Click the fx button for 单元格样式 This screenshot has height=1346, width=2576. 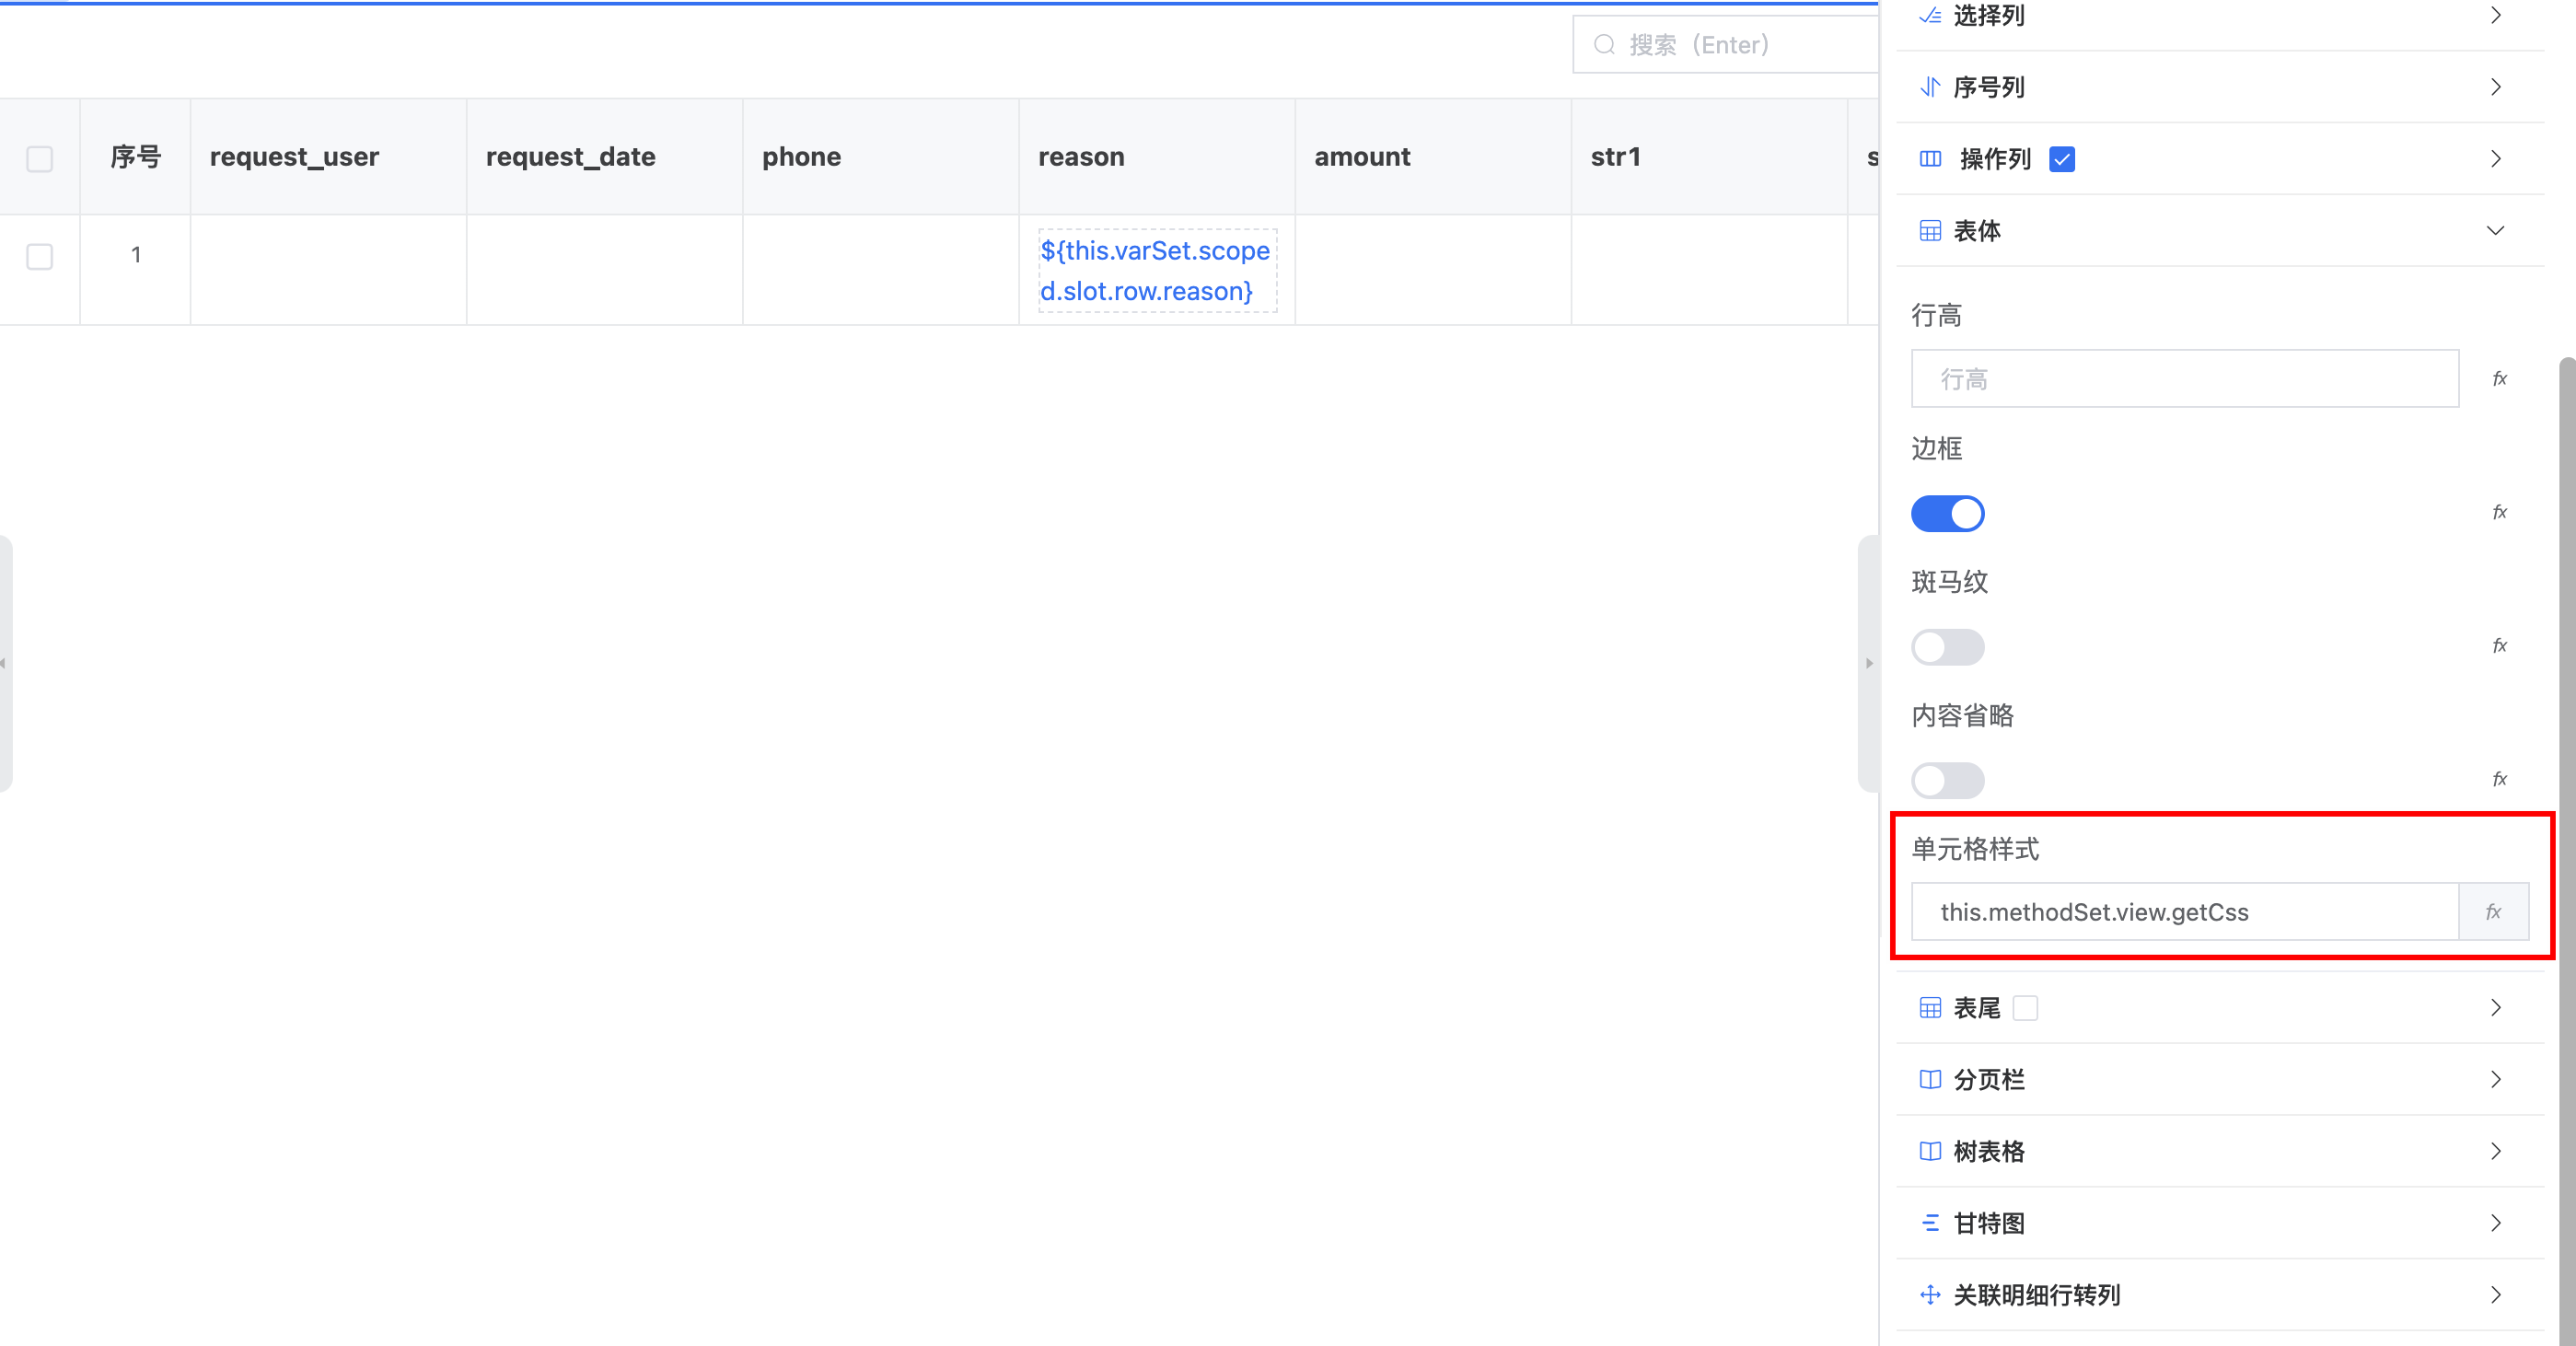(2494, 911)
